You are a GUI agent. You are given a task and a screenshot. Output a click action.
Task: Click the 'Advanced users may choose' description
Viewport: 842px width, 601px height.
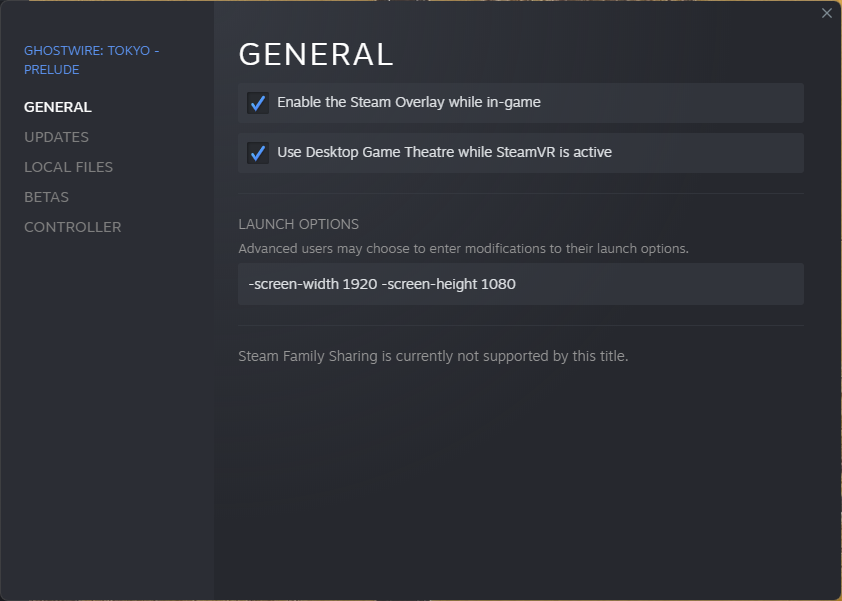click(x=463, y=248)
